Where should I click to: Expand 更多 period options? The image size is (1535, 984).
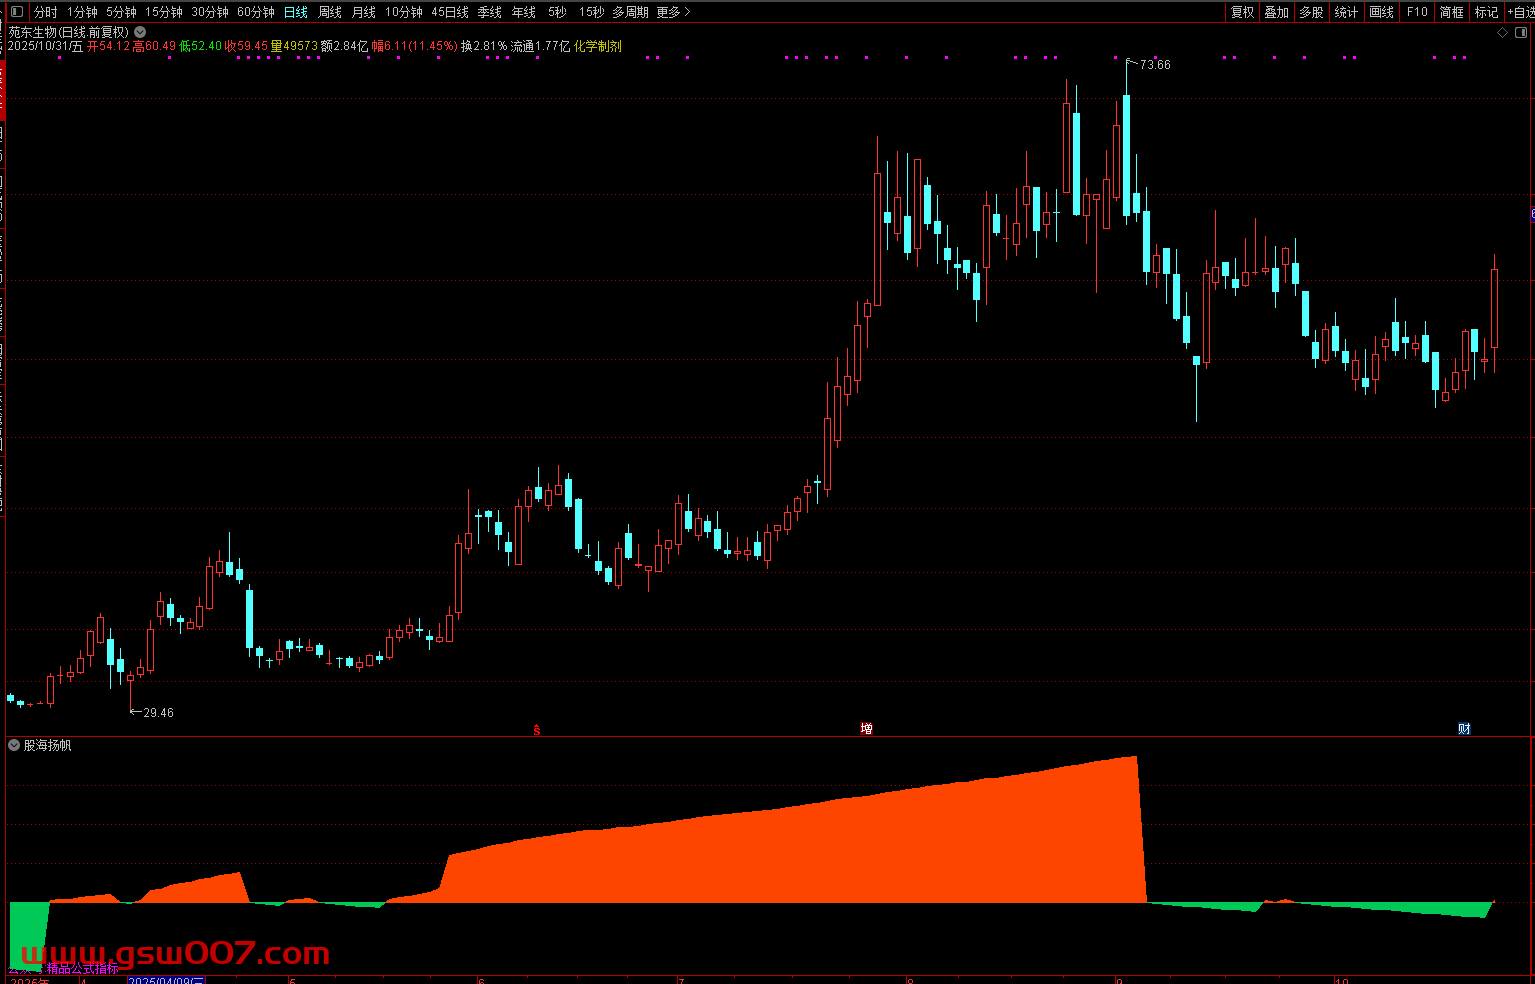tap(673, 12)
